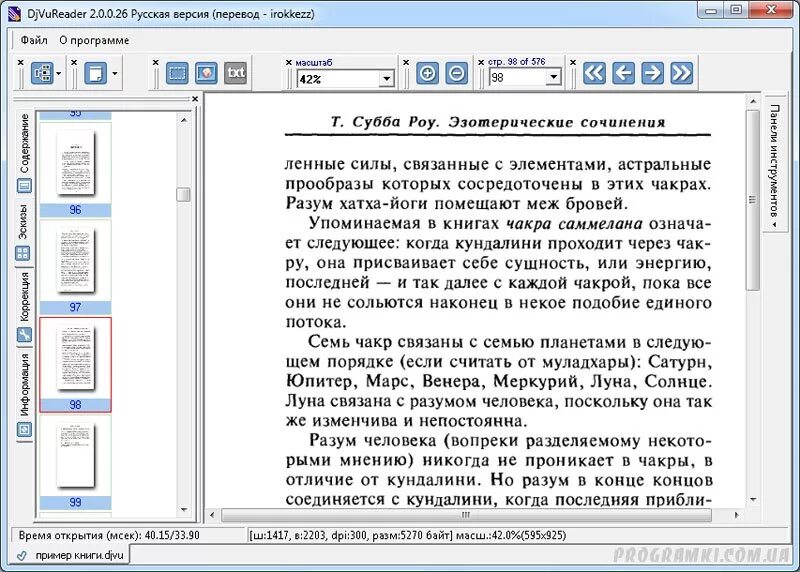Image resolution: width=800 pixels, height=572 pixels.
Task: Zoom in with the plus icon
Action: click(427, 73)
